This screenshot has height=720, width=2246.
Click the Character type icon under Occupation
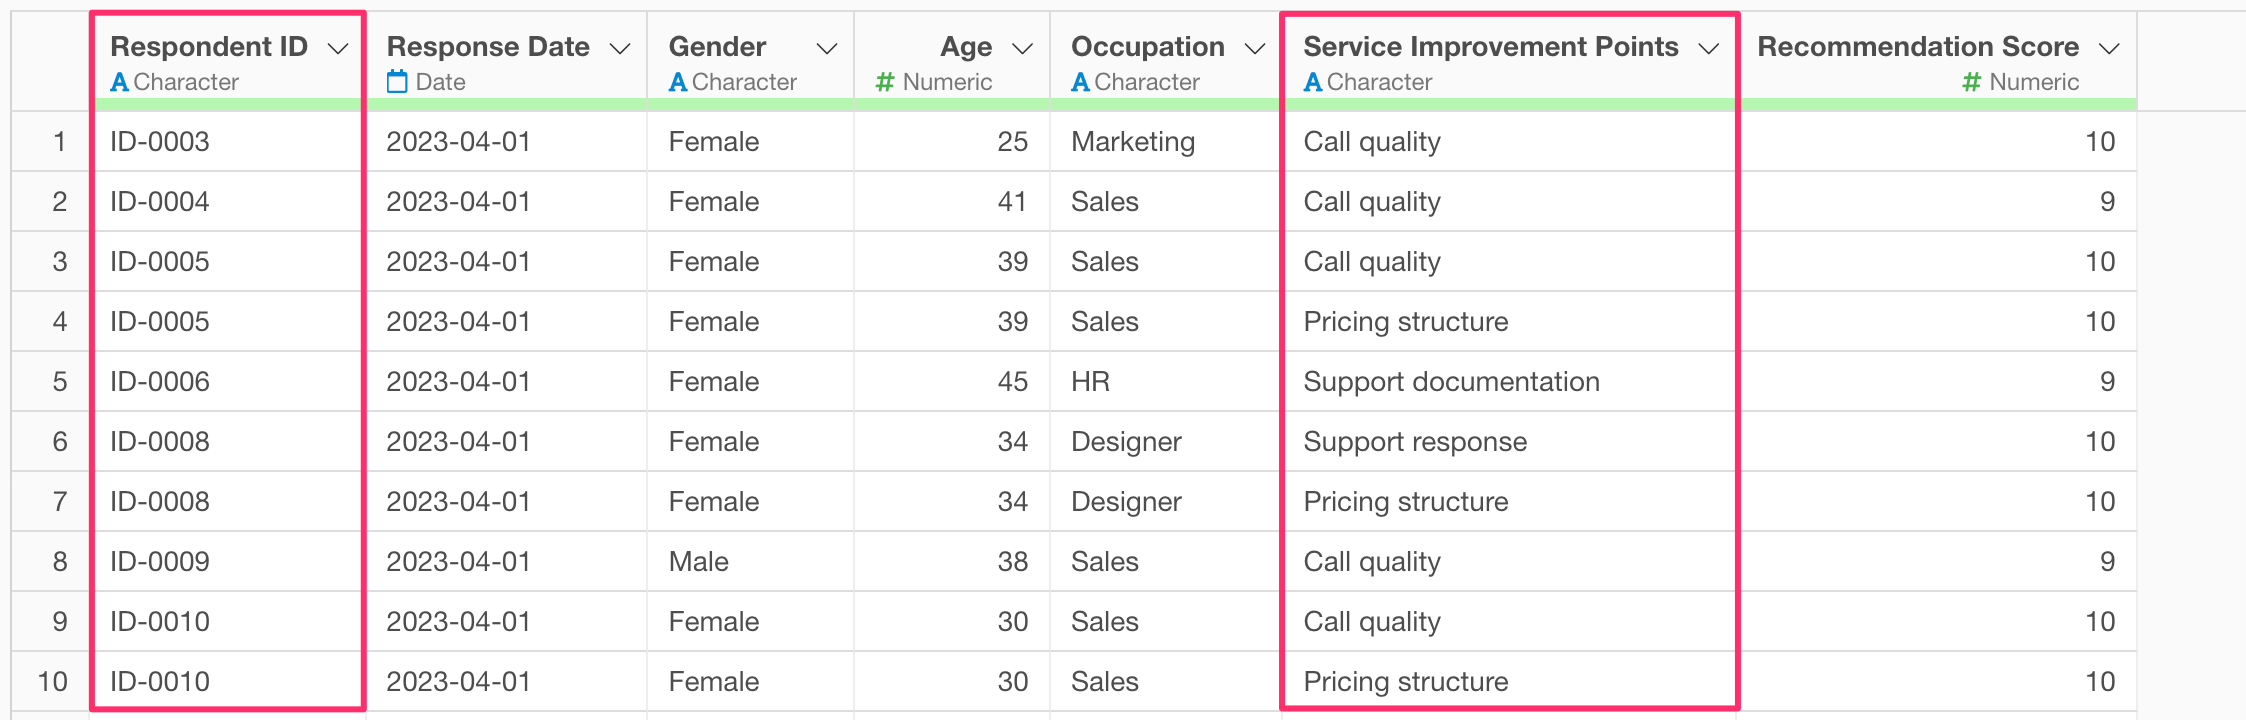tap(1080, 82)
